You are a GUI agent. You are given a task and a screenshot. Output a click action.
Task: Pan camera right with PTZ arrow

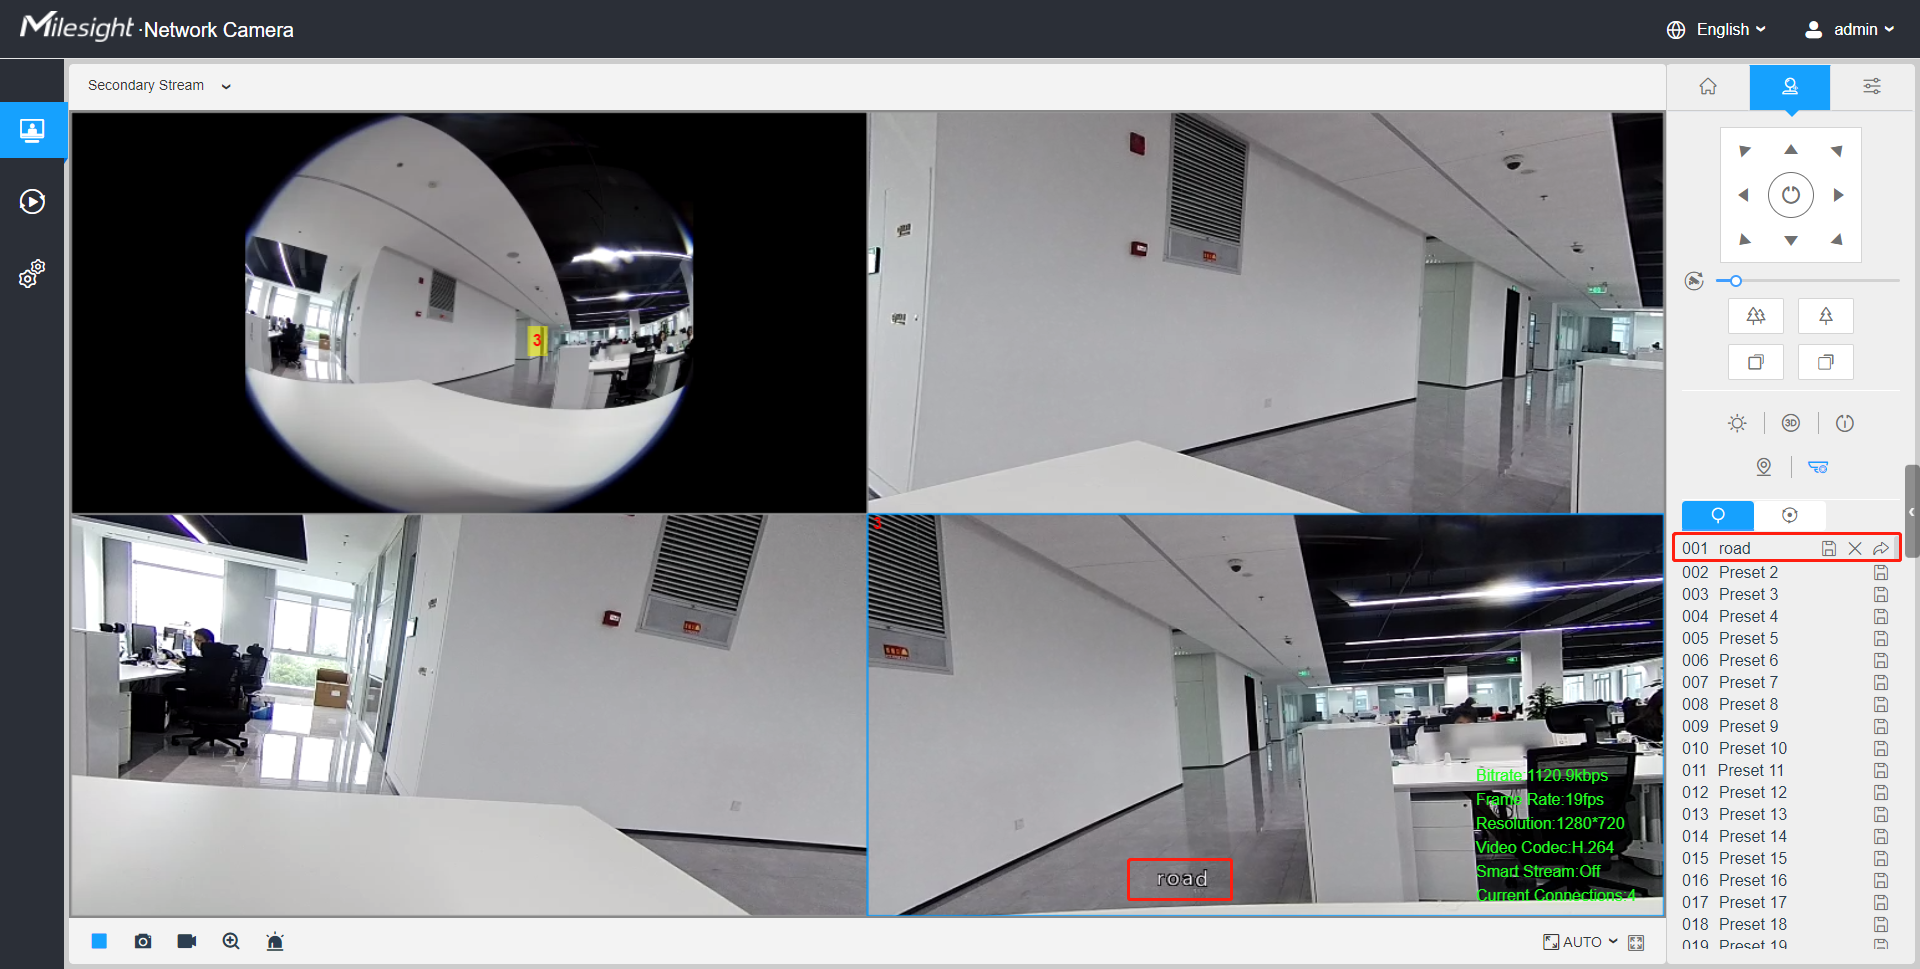point(1838,195)
